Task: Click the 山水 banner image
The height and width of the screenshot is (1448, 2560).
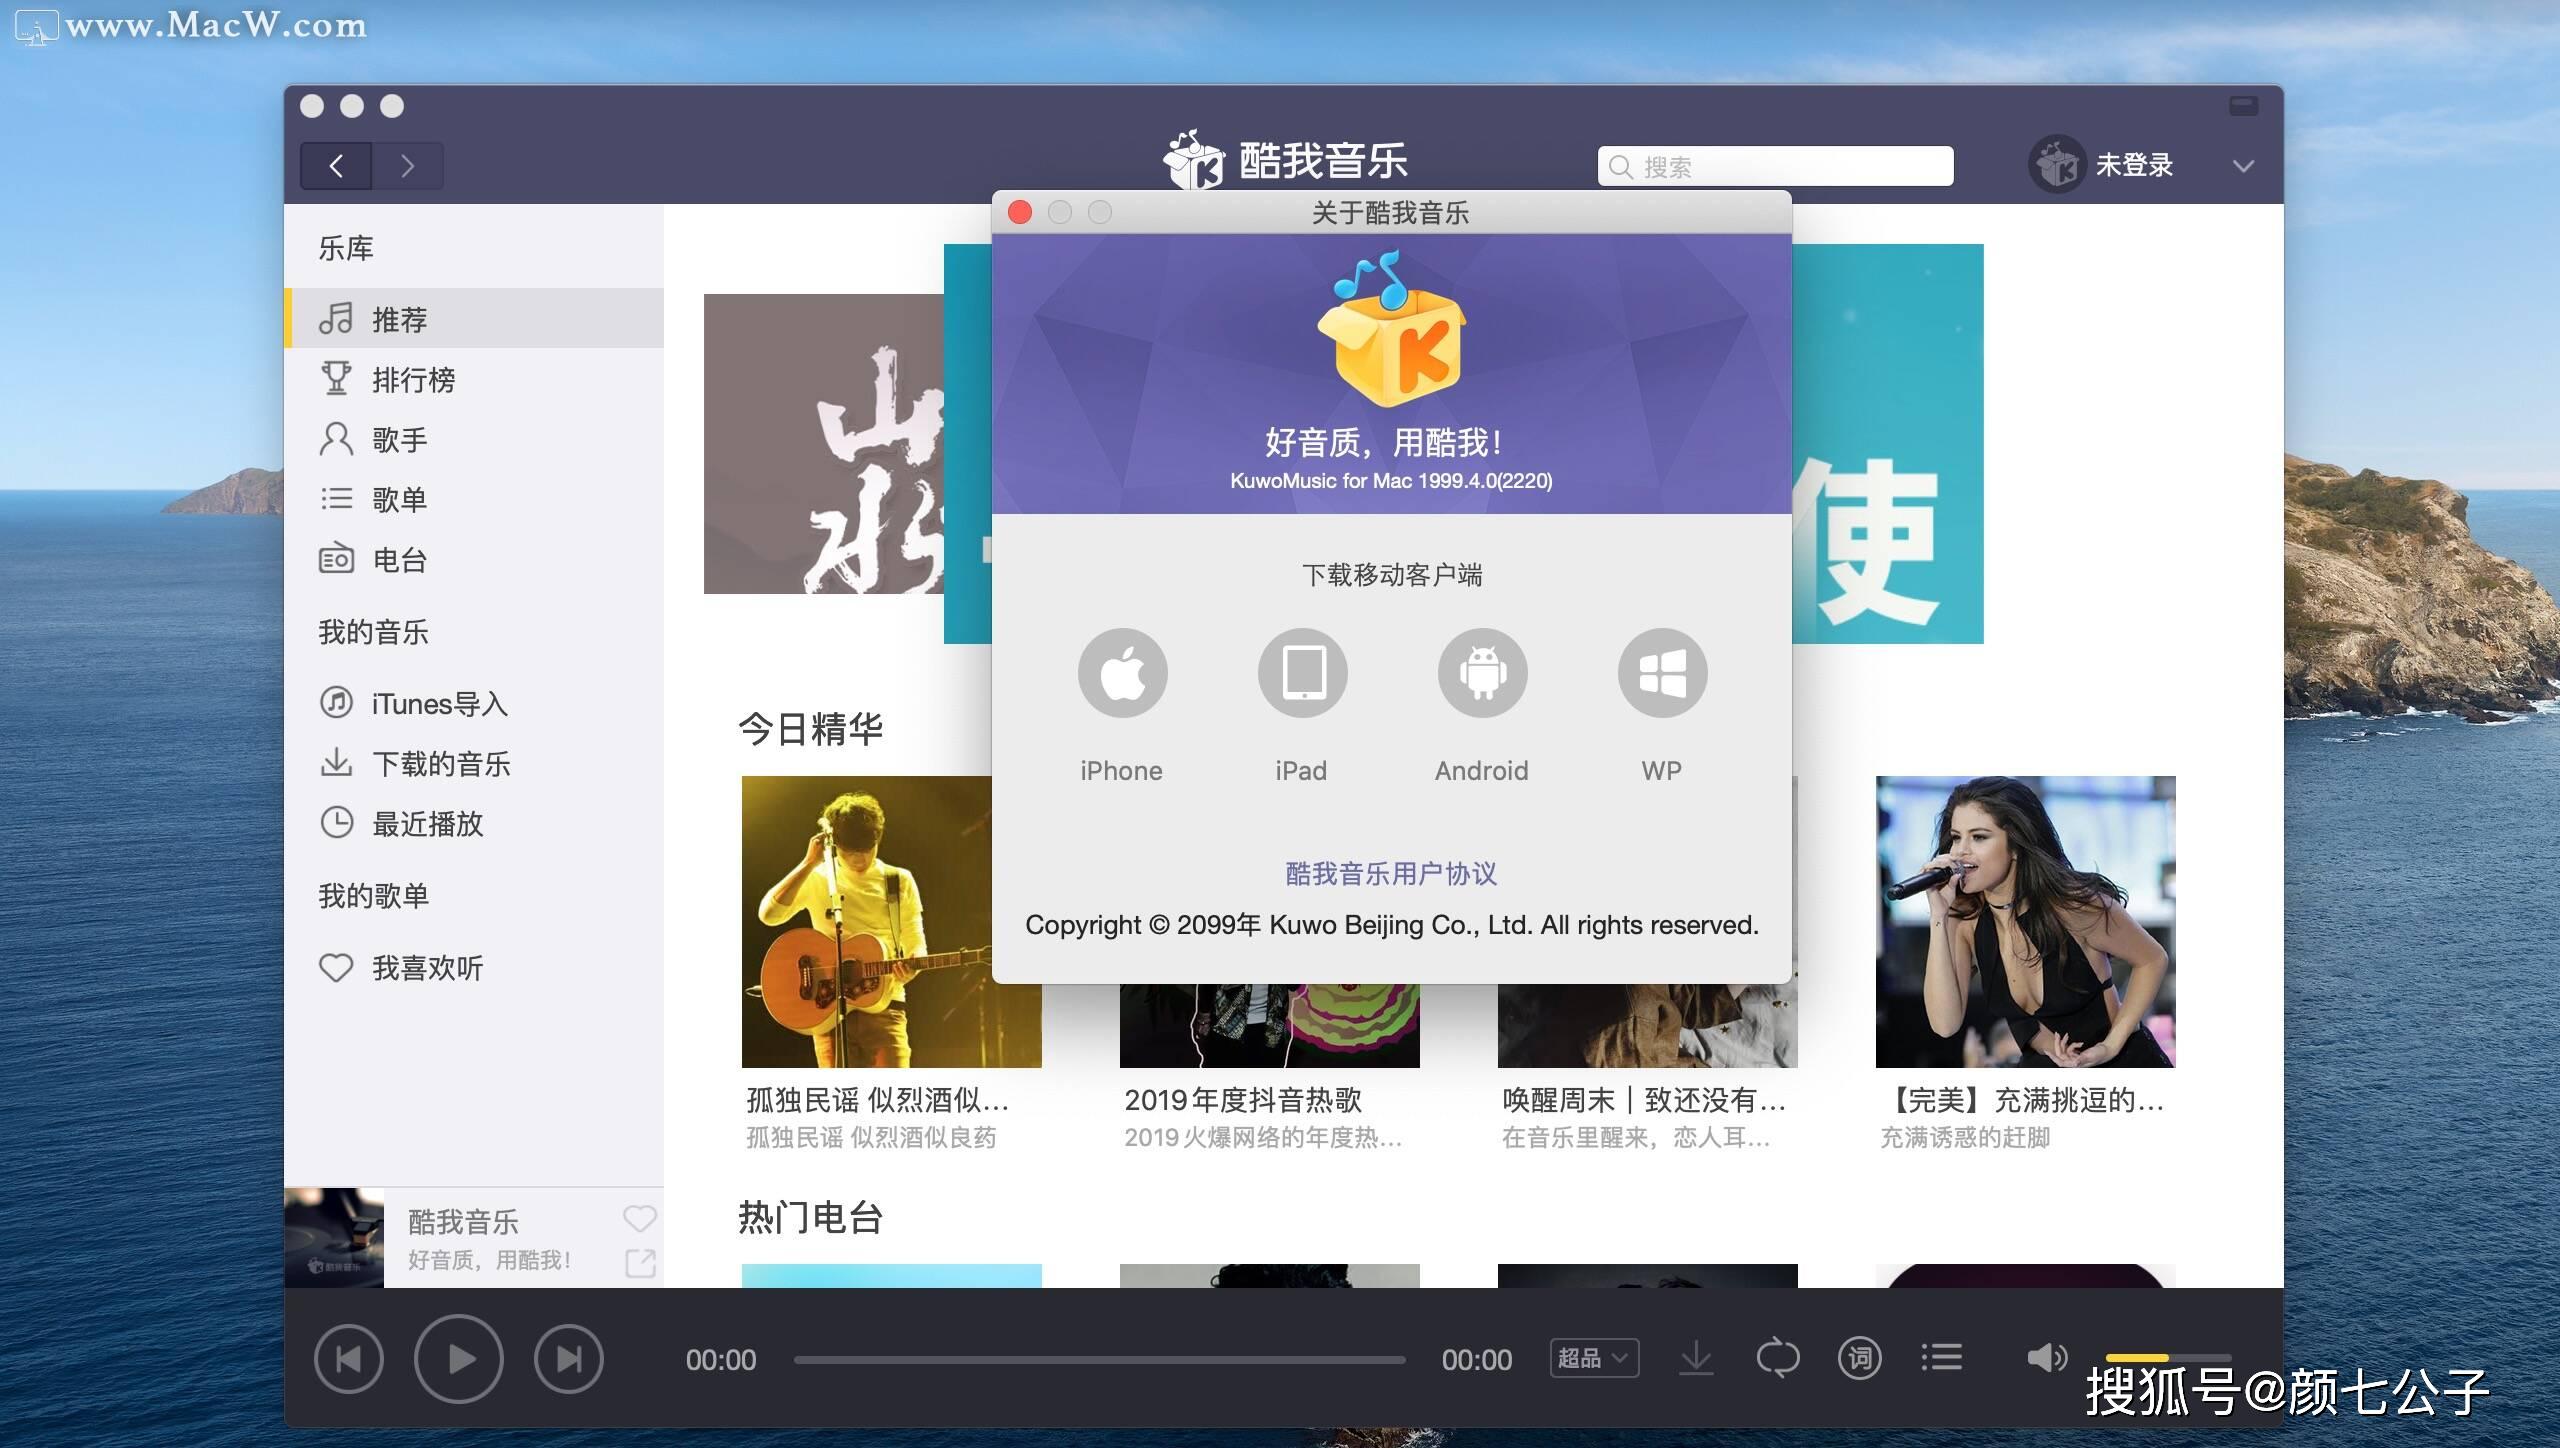Action: click(x=824, y=444)
